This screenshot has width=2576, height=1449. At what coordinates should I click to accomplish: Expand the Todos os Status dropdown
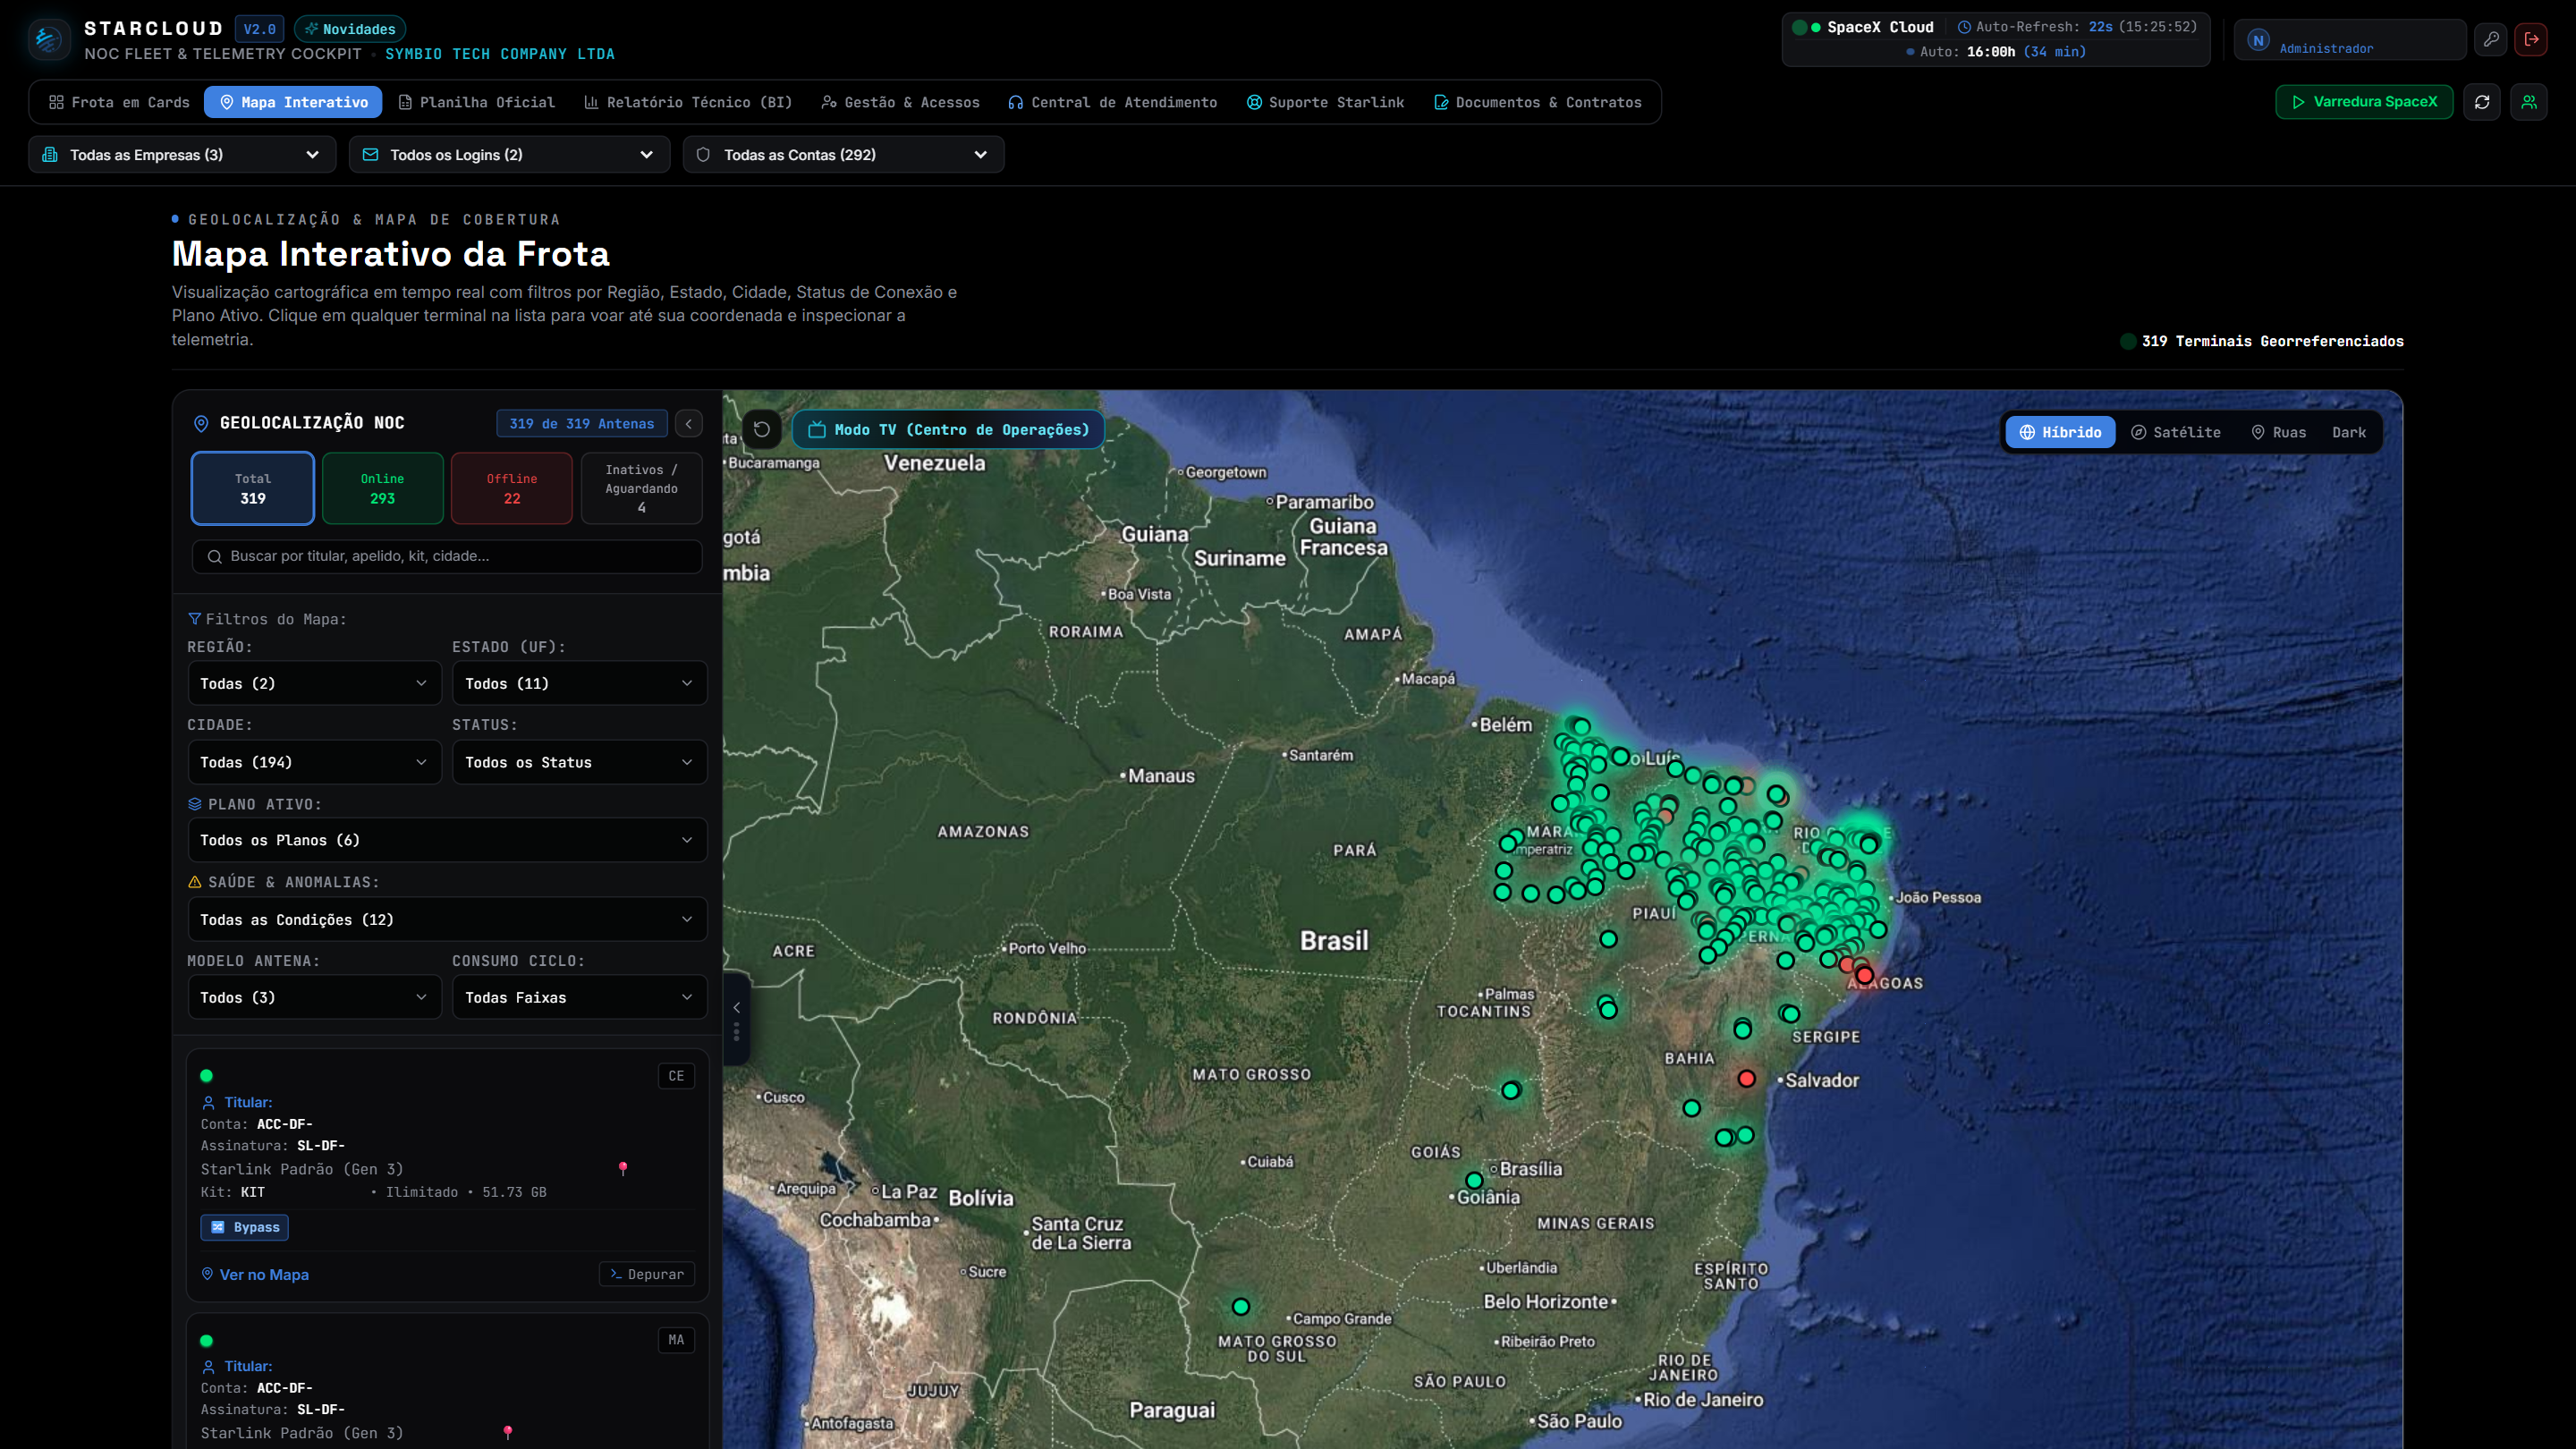(x=579, y=762)
